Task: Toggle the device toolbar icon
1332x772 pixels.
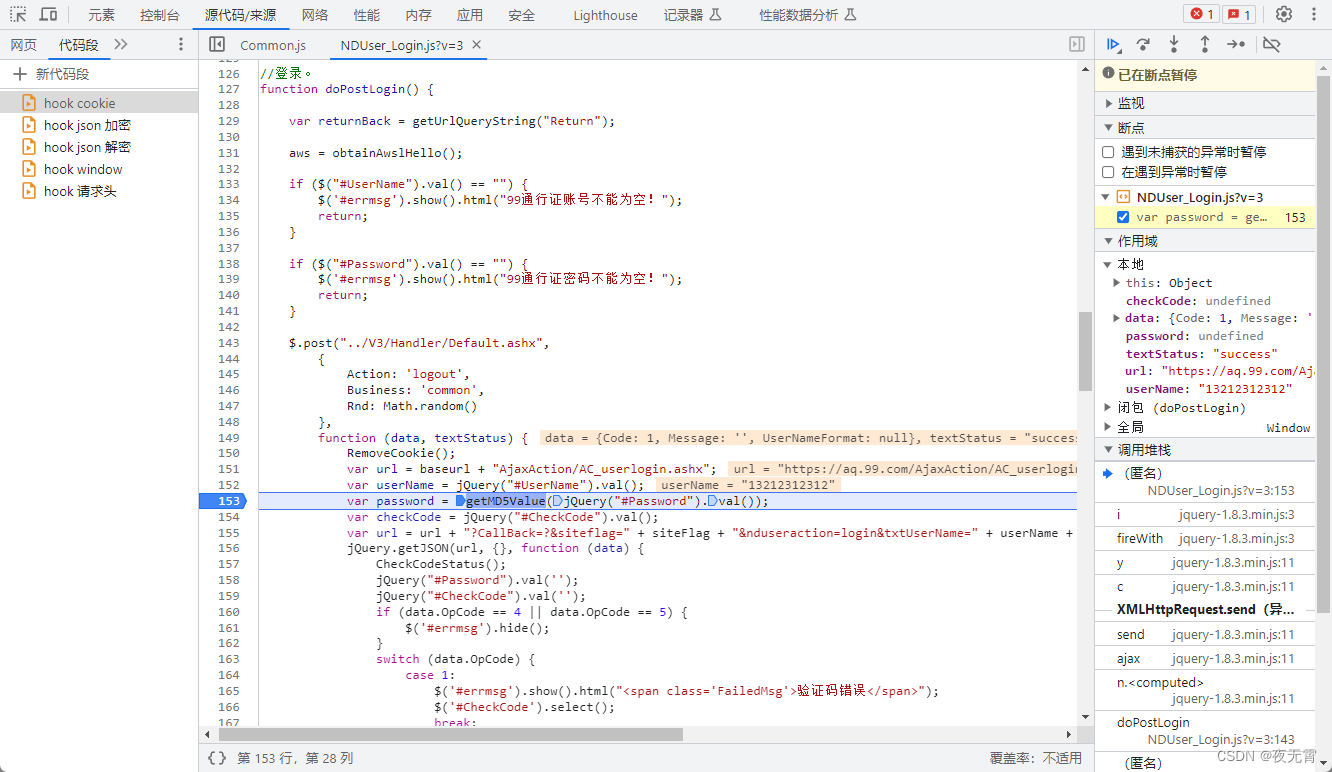Action: point(48,15)
